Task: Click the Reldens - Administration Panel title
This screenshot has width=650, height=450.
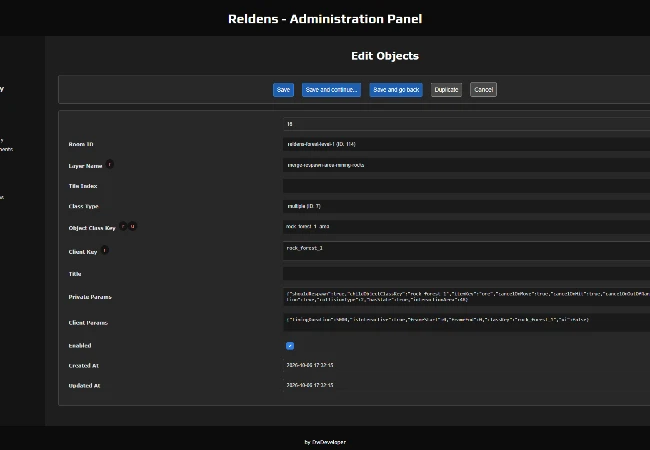Action: 325,19
